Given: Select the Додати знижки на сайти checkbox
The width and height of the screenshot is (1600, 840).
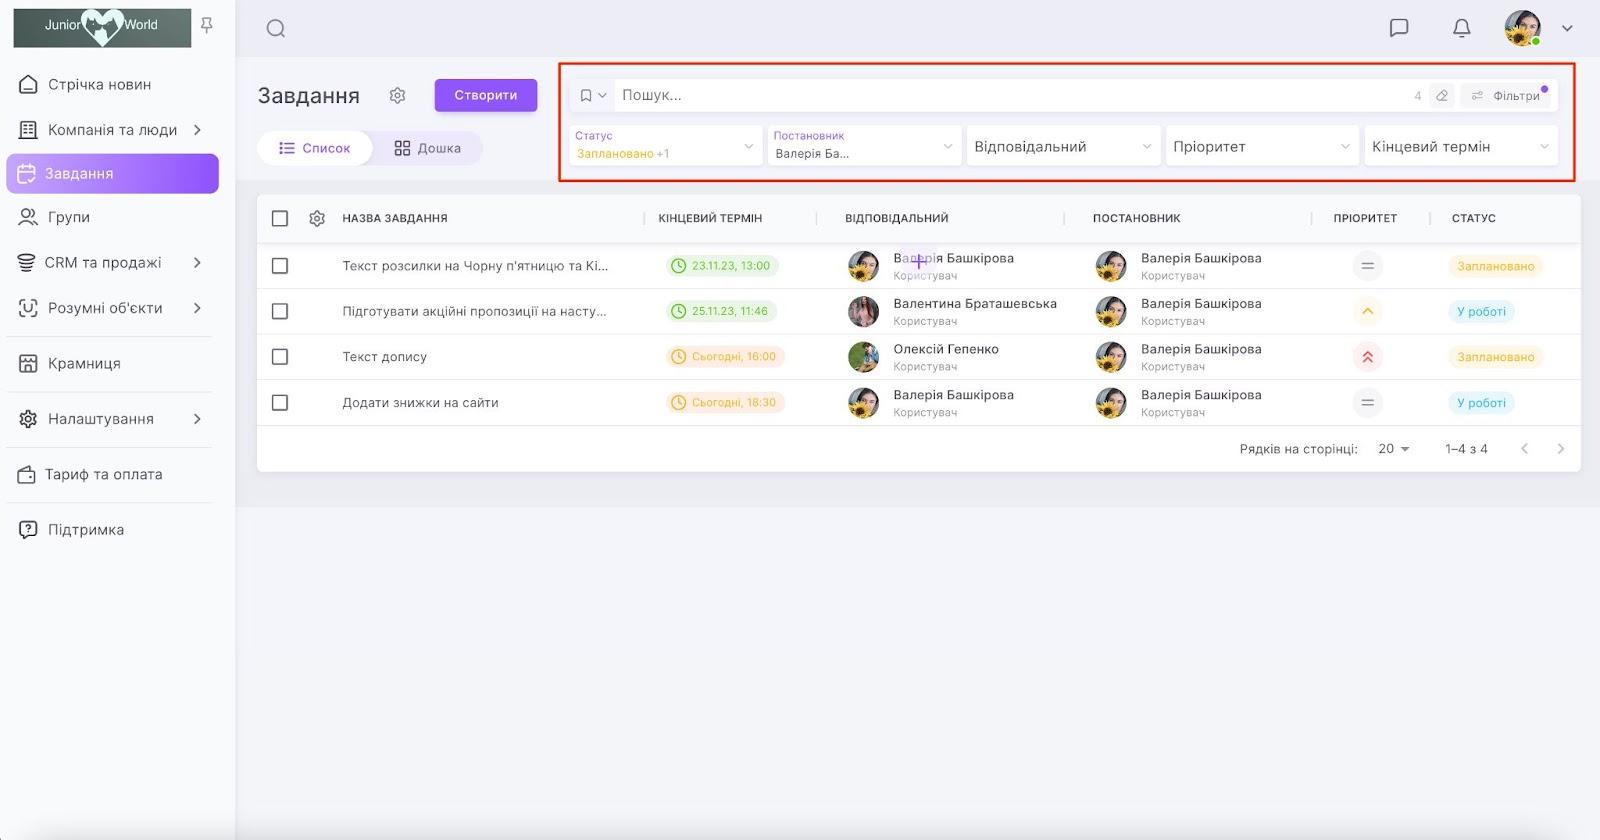Looking at the screenshot, I should (x=280, y=403).
